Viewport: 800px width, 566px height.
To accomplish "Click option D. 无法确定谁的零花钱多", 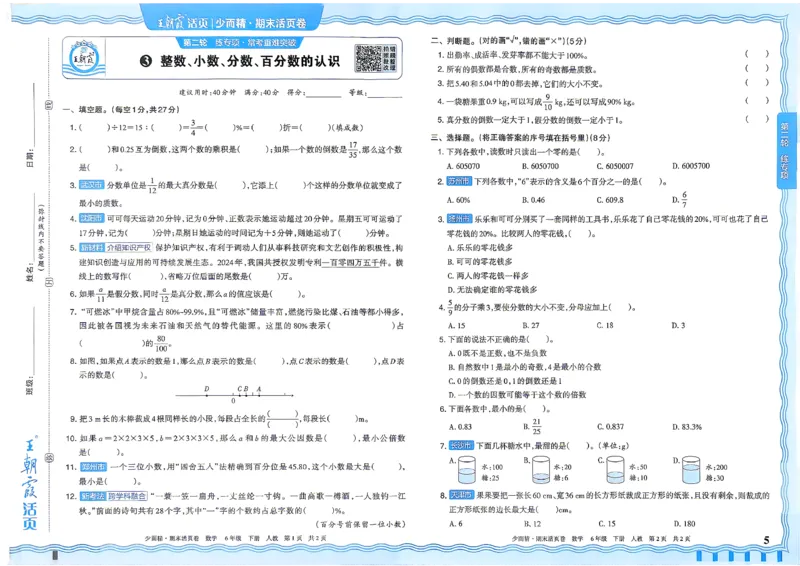I will (492, 289).
